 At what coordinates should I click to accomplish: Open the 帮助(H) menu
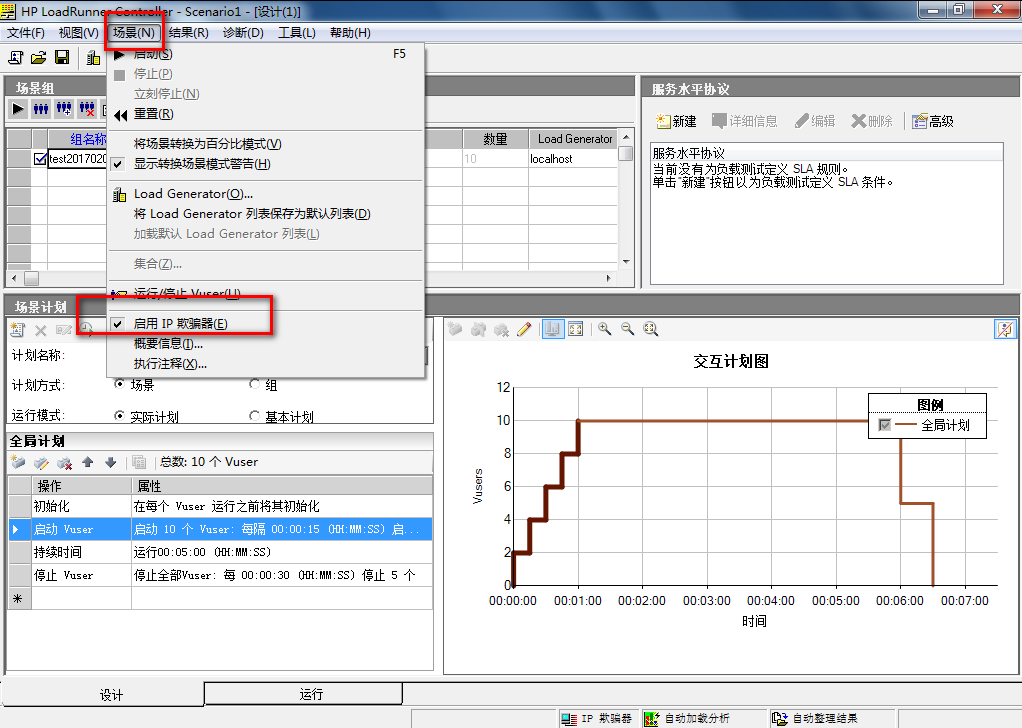tap(350, 33)
